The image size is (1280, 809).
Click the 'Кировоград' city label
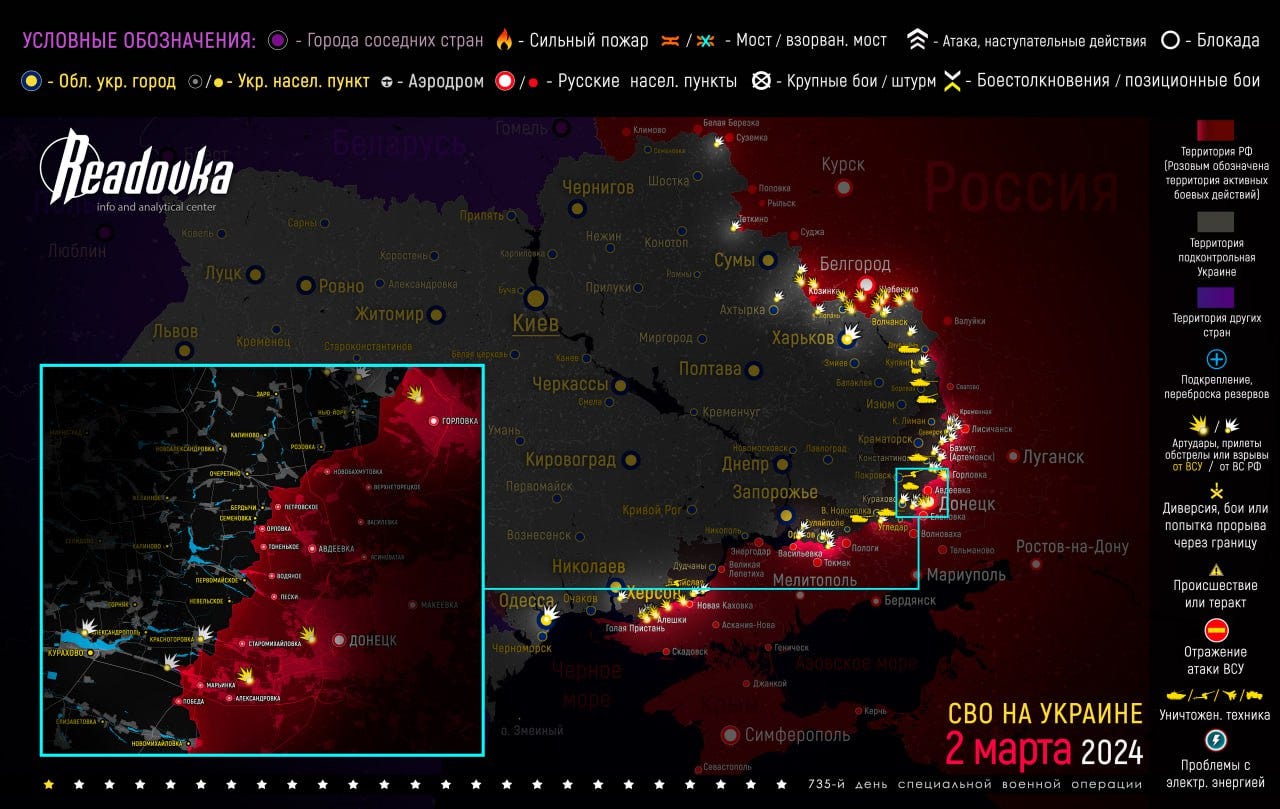pyautogui.click(x=571, y=460)
